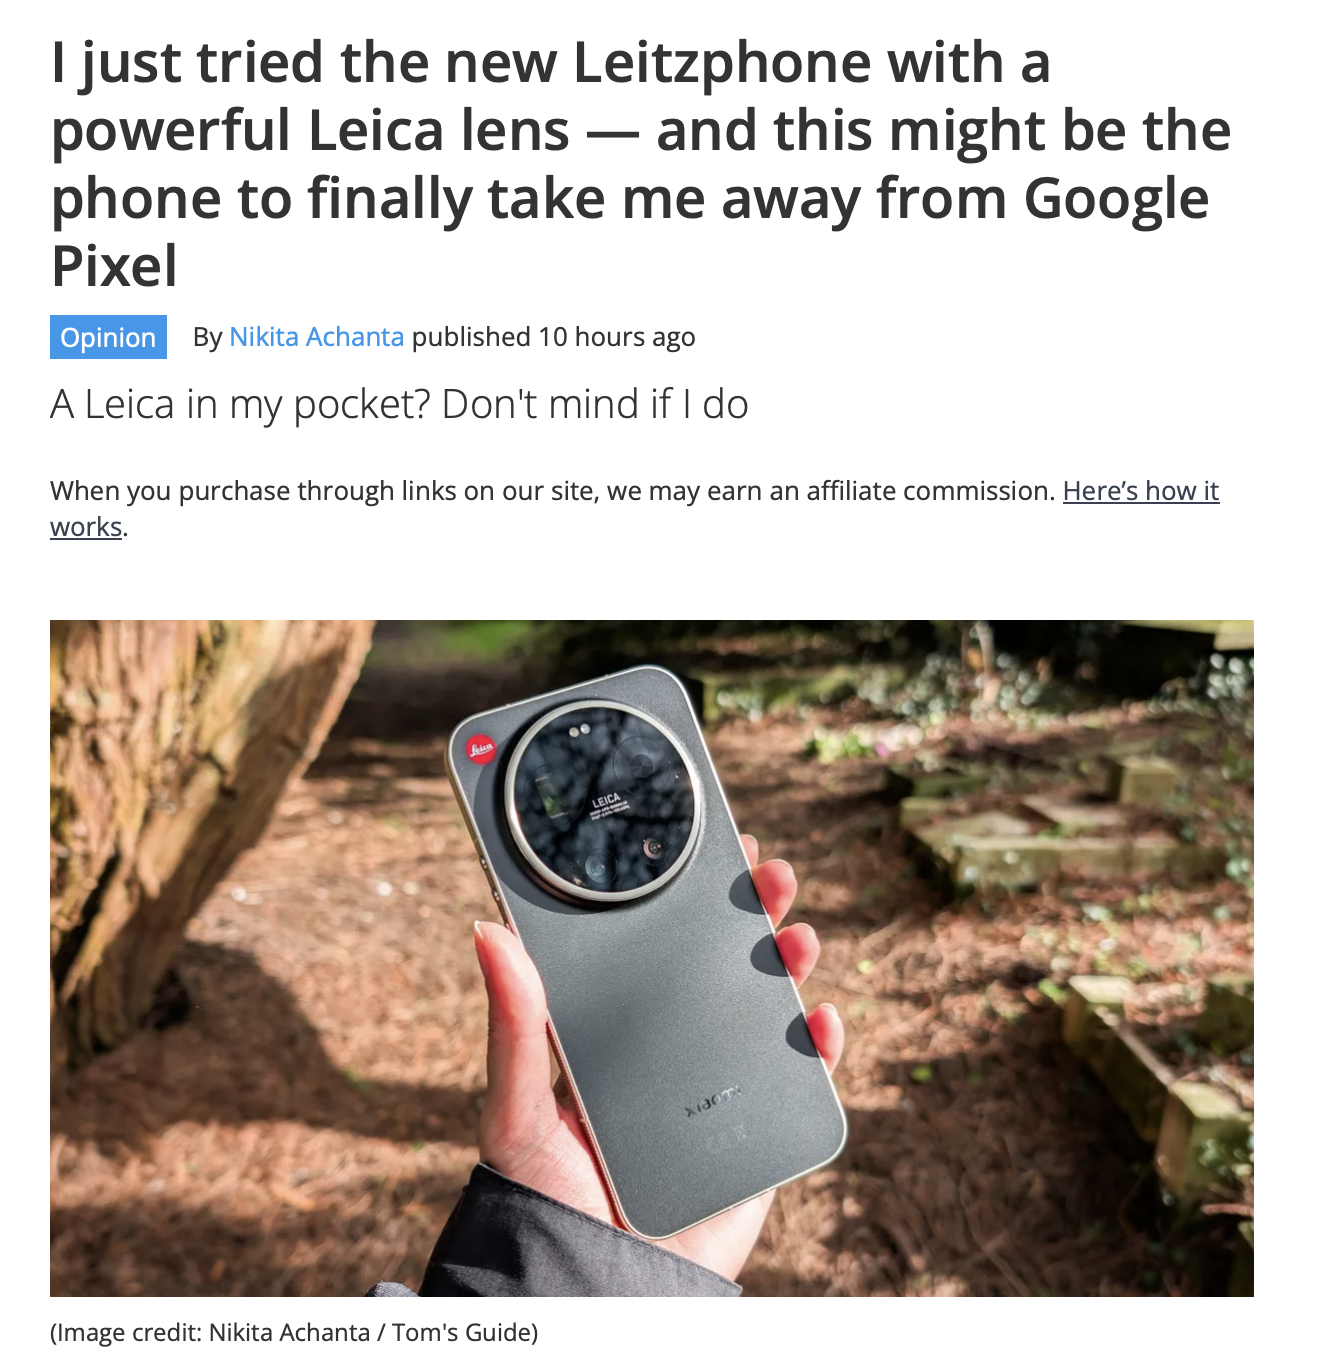Click the word "works" in the affiliate link

(x=86, y=527)
